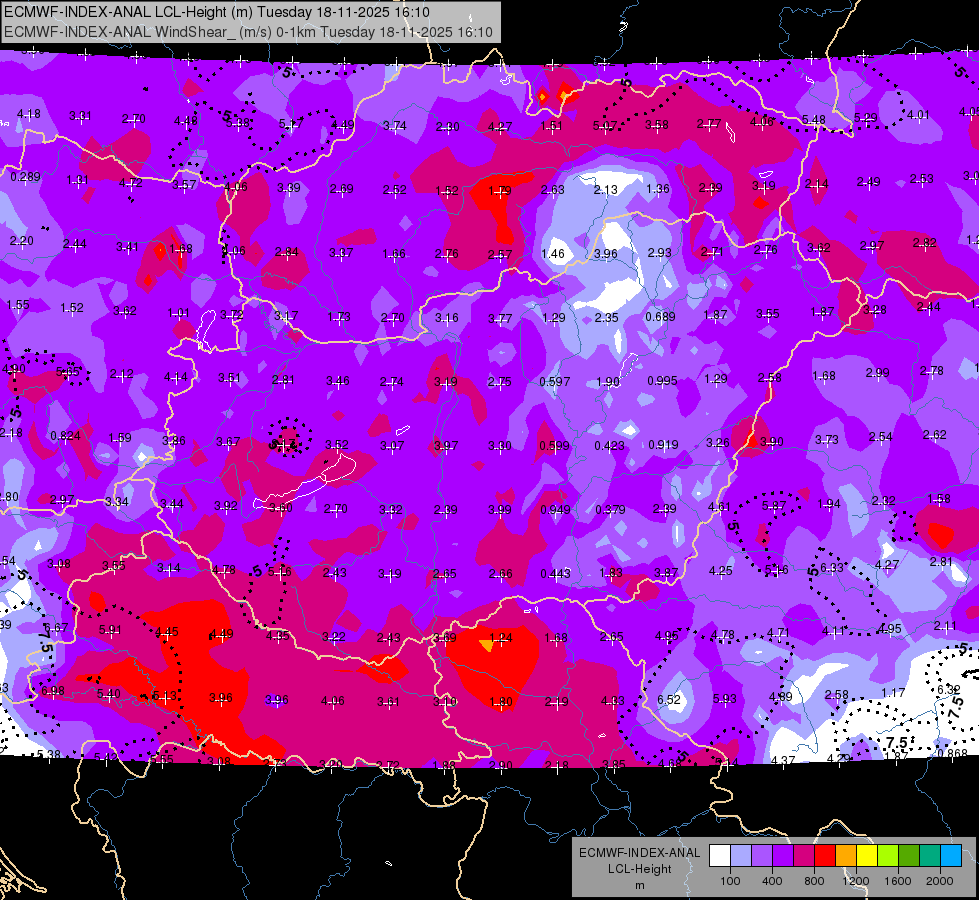The height and width of the screenshot is (900, 979).
Task: Click the wind shear value 0.599
Action: click(x=554, y=445)
